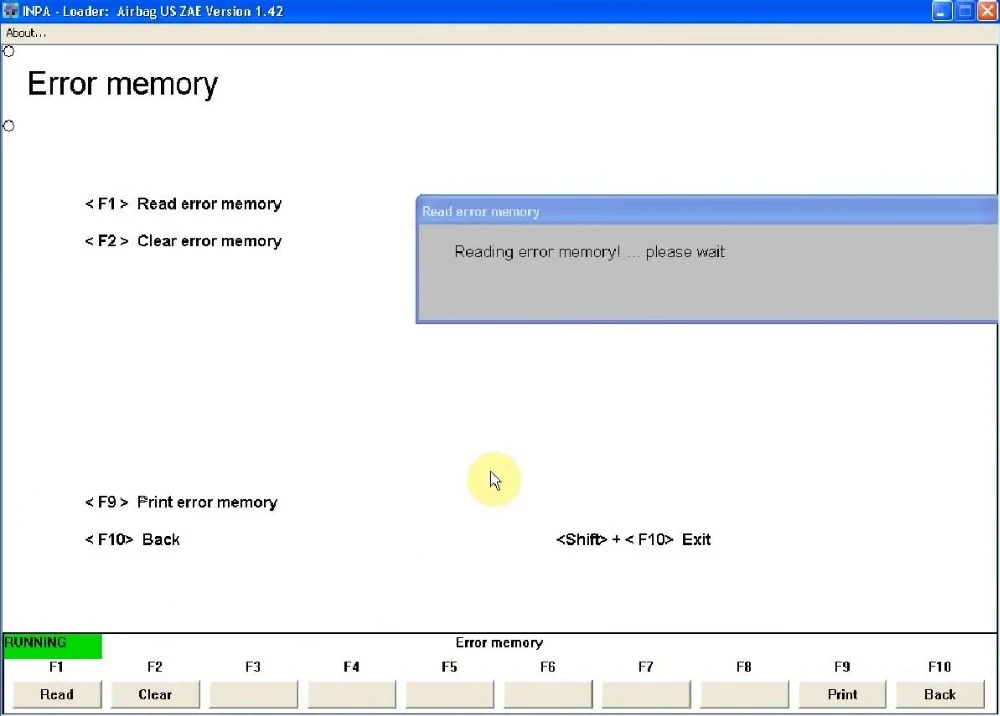Open the About... menu

pos(26,33)
